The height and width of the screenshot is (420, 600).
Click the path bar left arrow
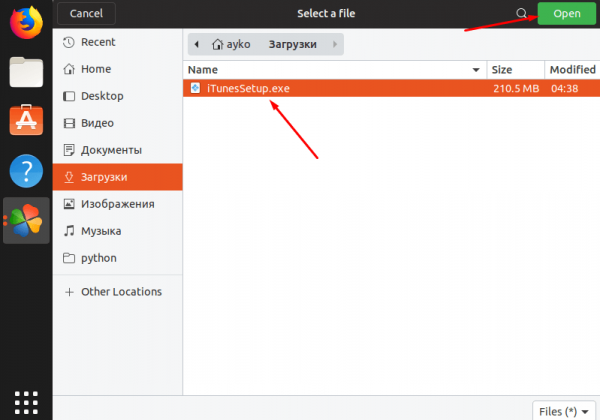tap(197, 44)
